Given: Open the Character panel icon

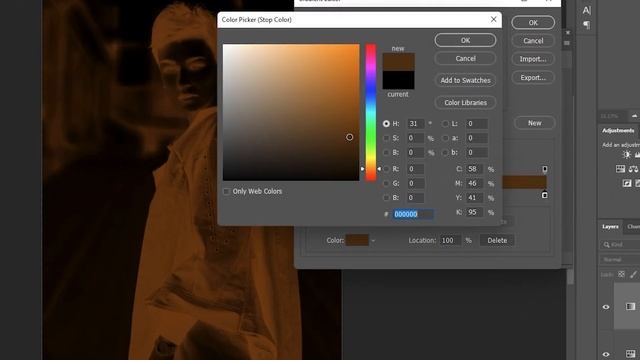Looking at the screenshot, I should click(x=587, y=10).
